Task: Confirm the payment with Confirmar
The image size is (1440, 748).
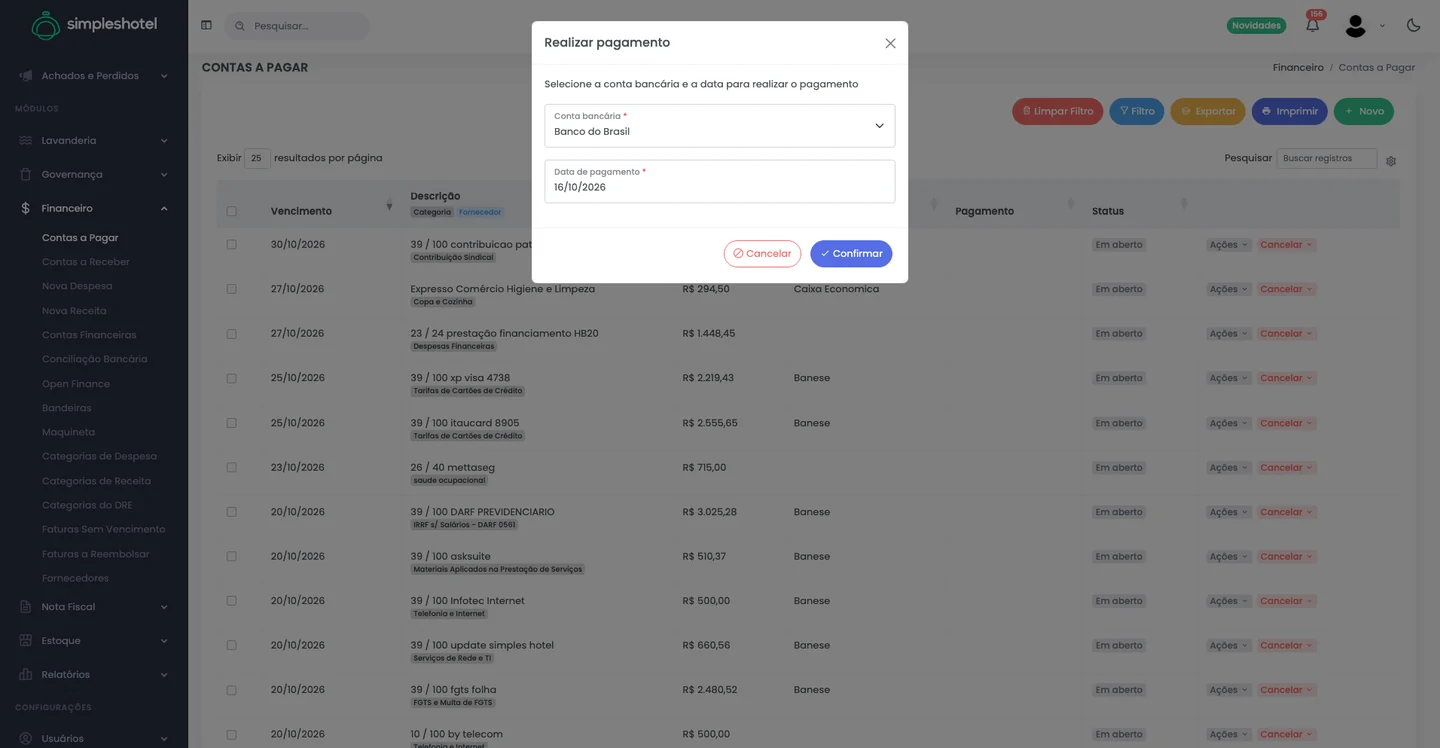Action: [x=851, y=254]
